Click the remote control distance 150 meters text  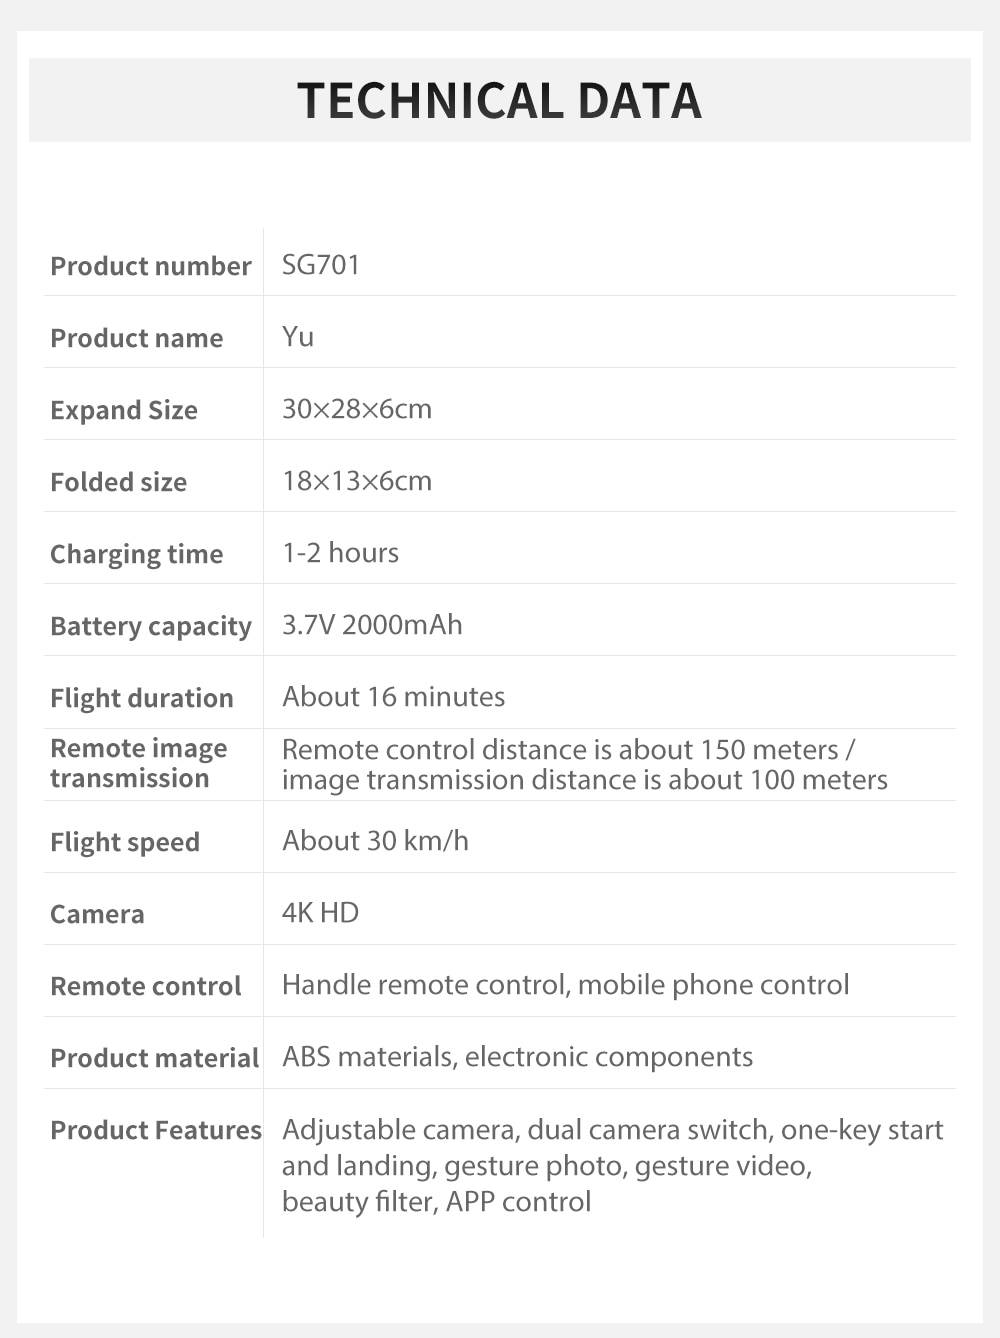(568, 750)
